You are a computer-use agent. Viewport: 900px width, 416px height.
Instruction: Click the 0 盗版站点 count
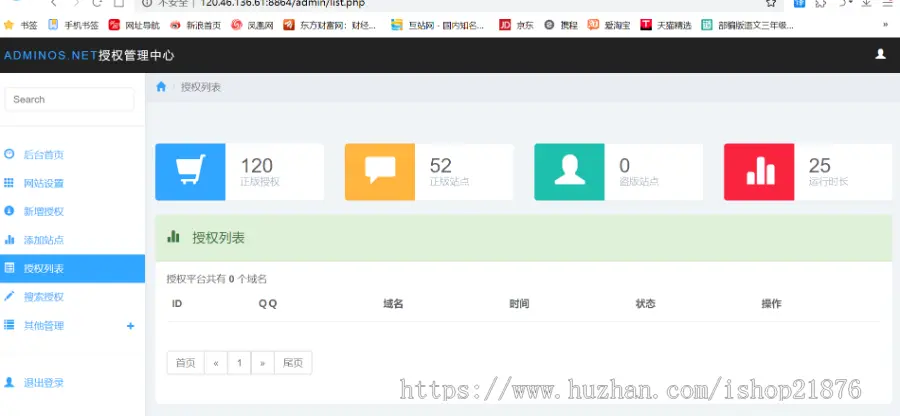point(624,166)
